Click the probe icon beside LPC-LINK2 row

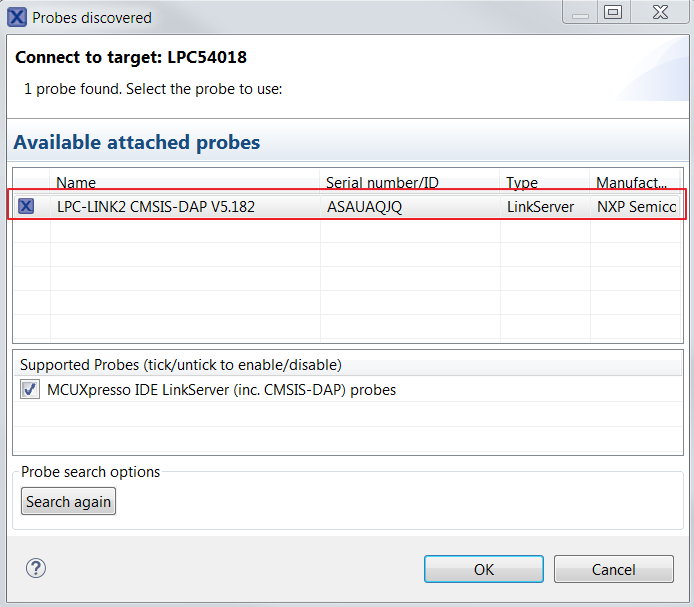(x=26, y=206)
